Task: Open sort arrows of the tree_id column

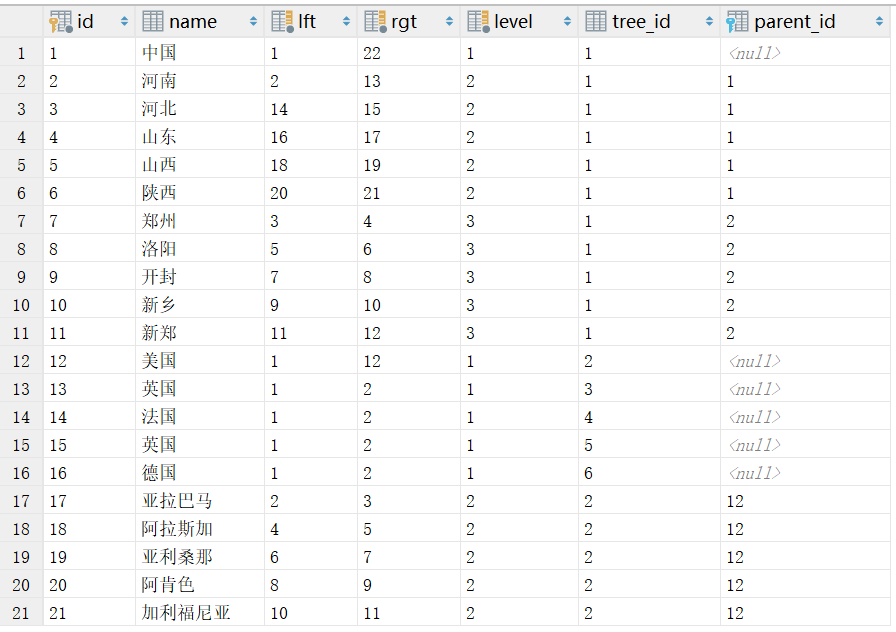Action: coord(710,22)
